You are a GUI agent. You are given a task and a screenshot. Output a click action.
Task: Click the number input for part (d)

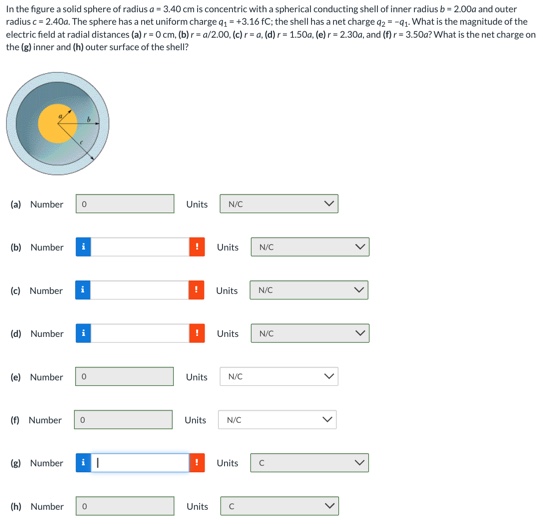point(140,333)
